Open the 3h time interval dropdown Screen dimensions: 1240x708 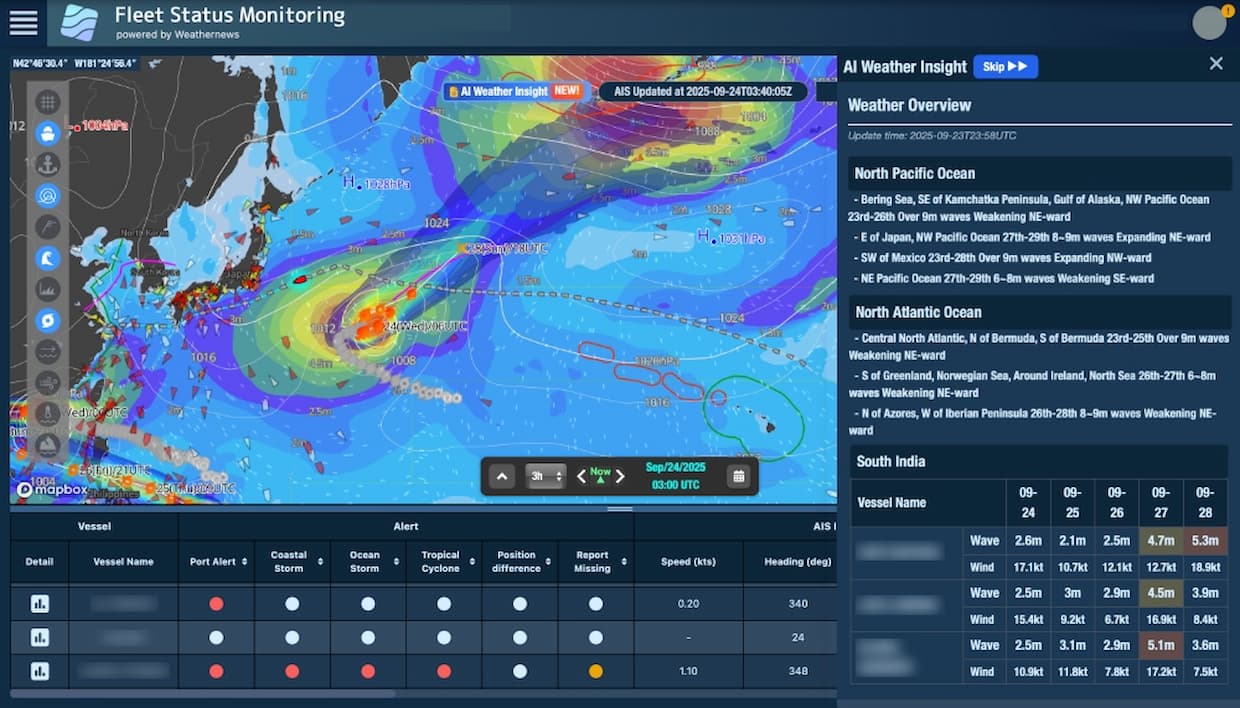pos(546,476)
